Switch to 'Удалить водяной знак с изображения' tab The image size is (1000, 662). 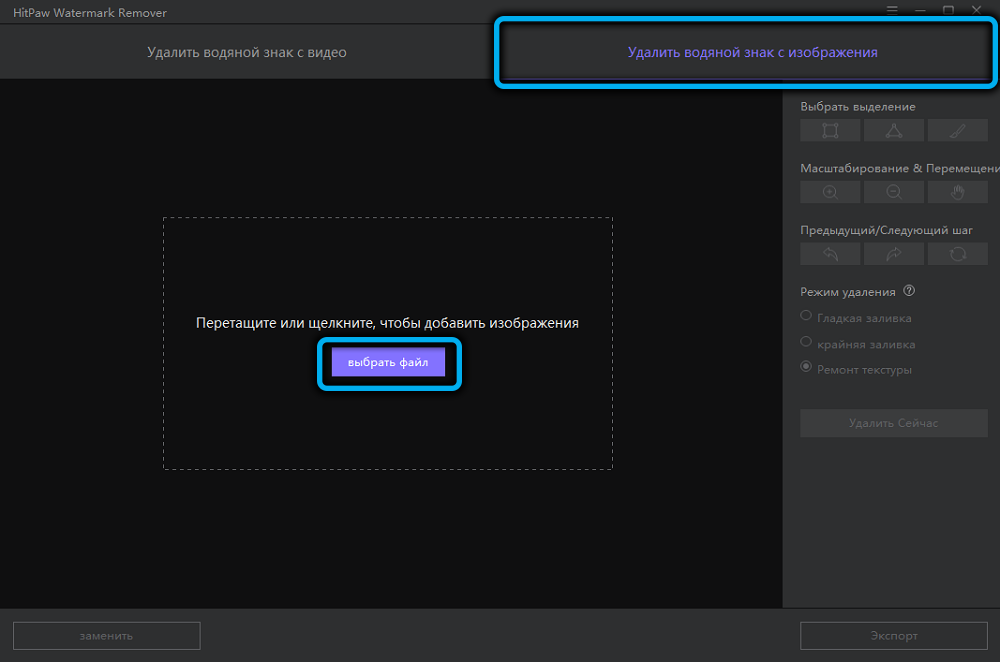tap(745, 50)
